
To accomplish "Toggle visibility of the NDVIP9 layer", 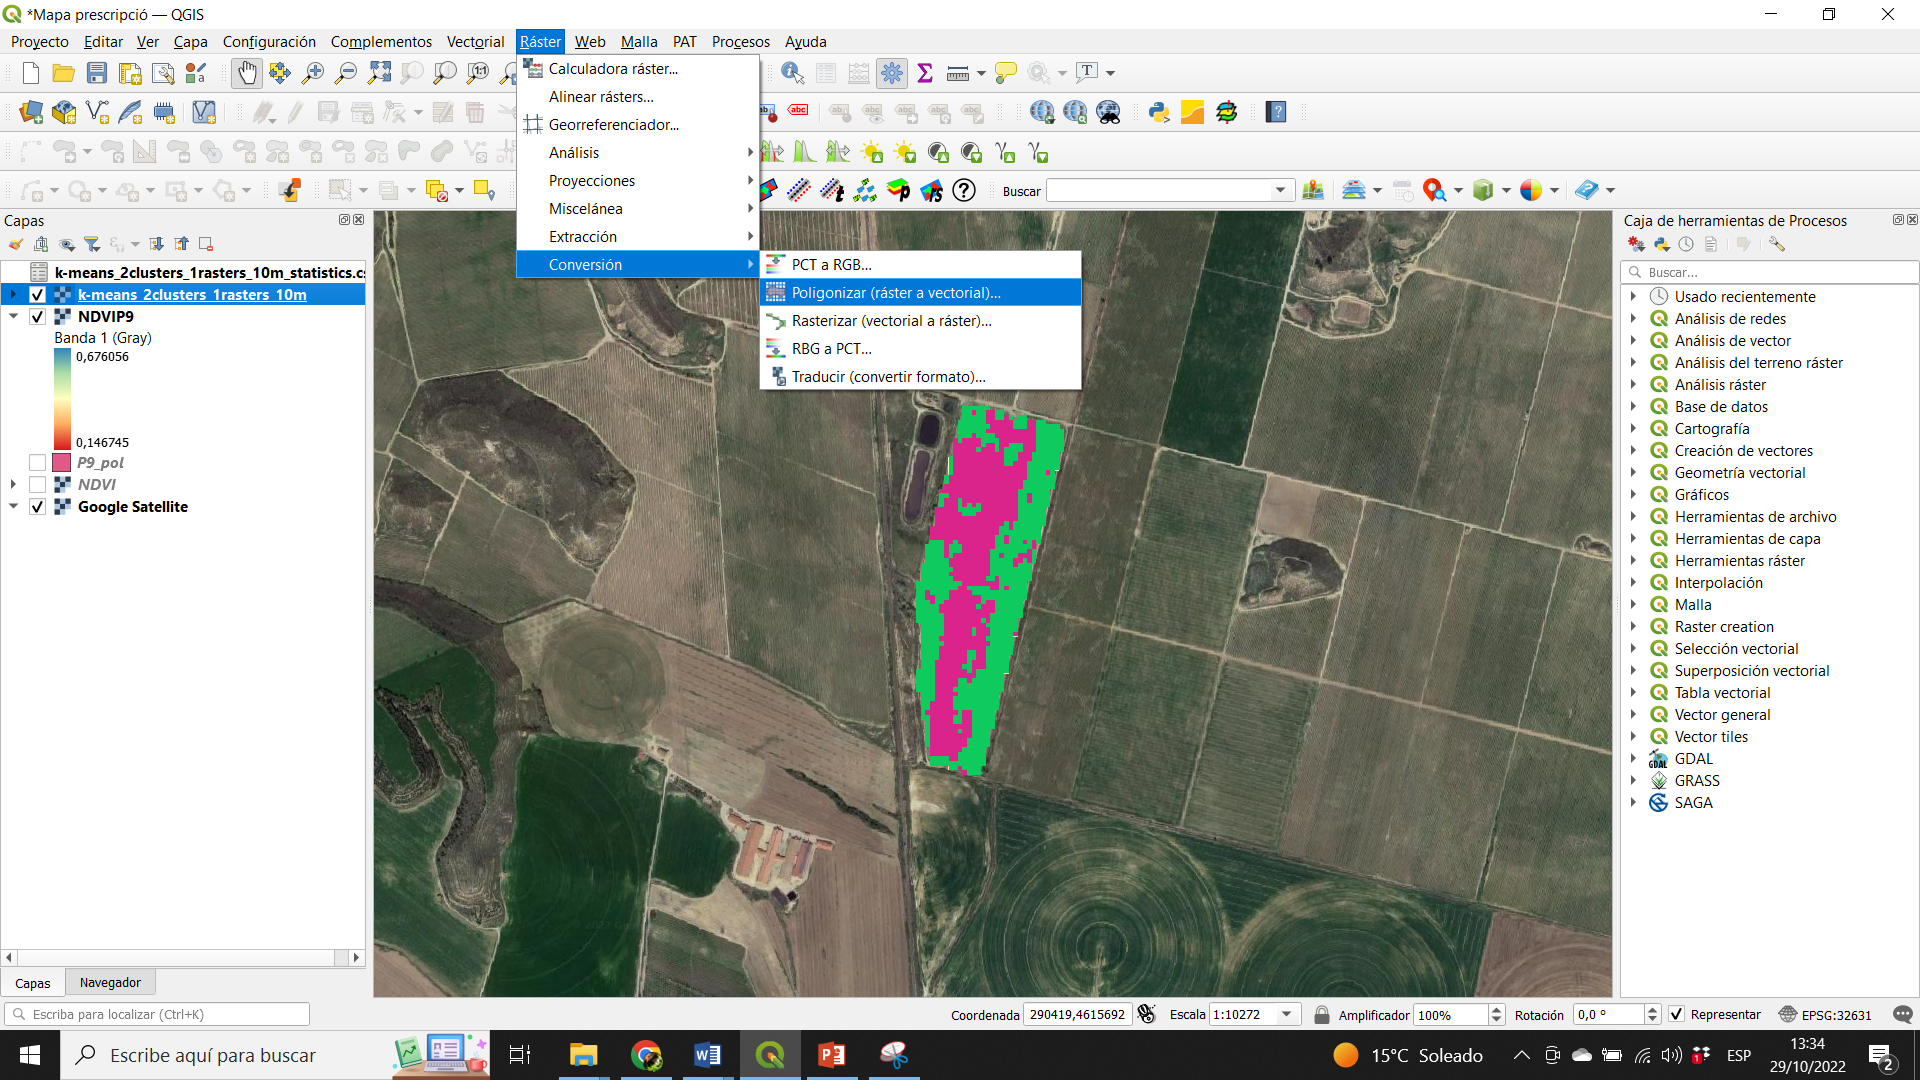I will (38, 317).
